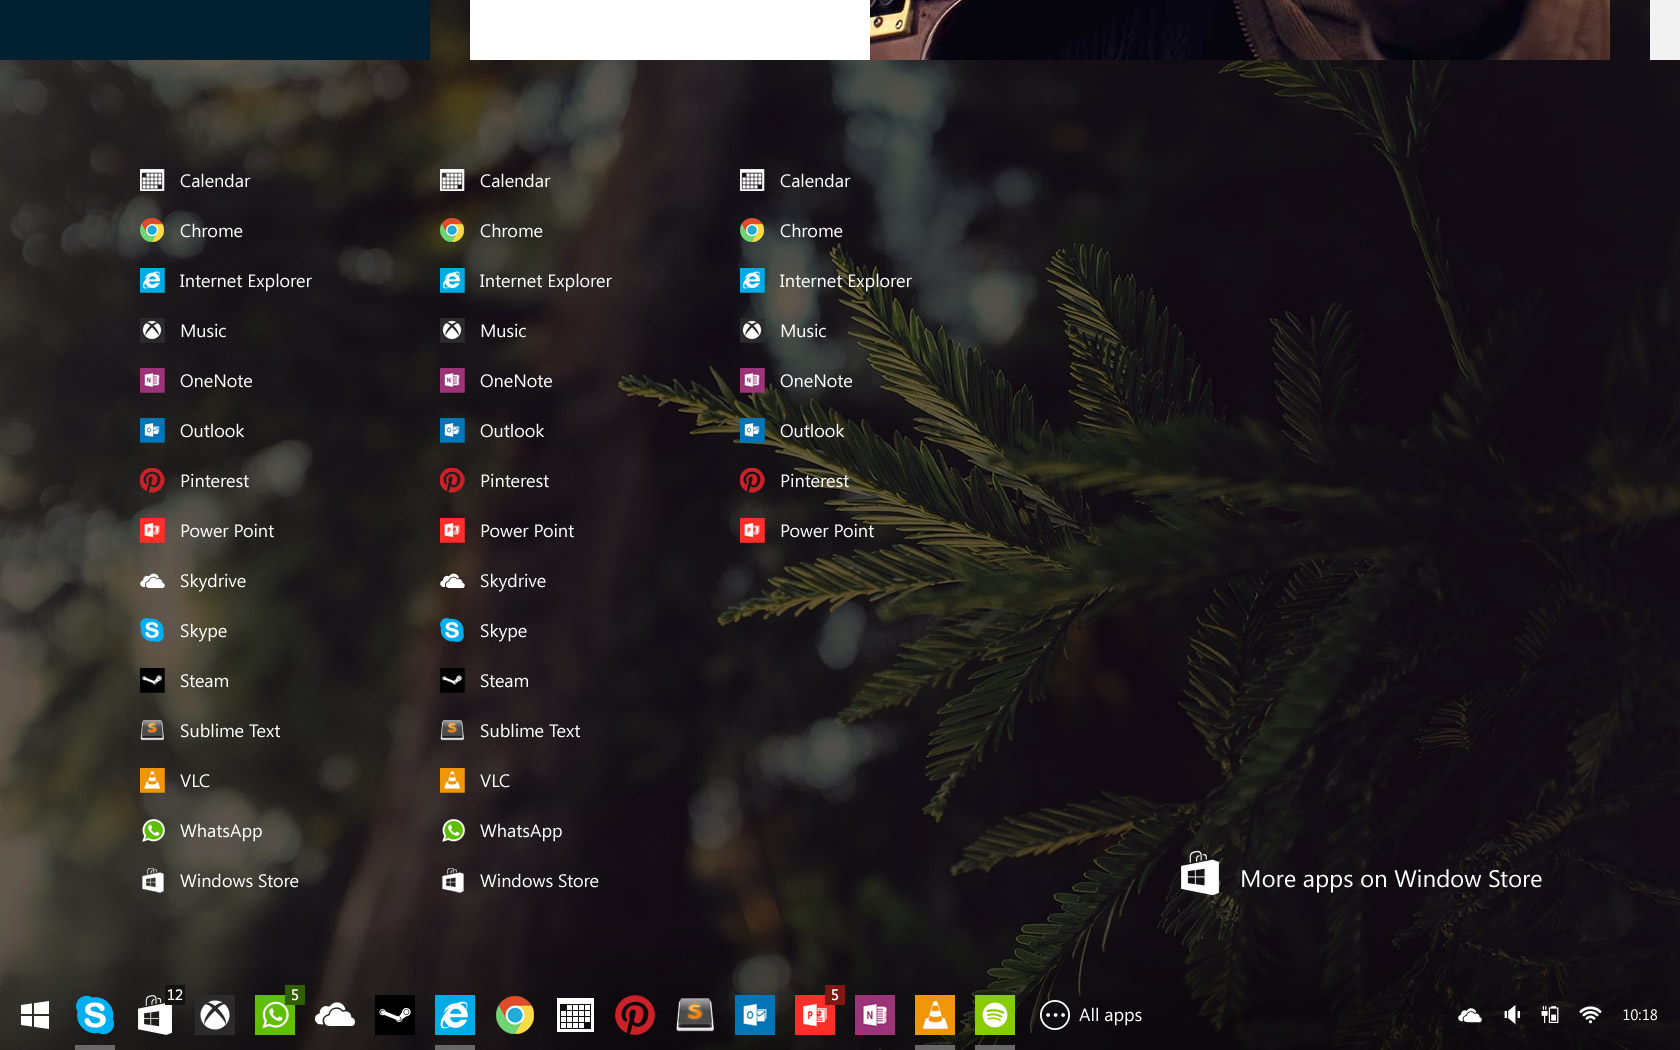Open Skydrive in the first column

(x=193, y=580)
